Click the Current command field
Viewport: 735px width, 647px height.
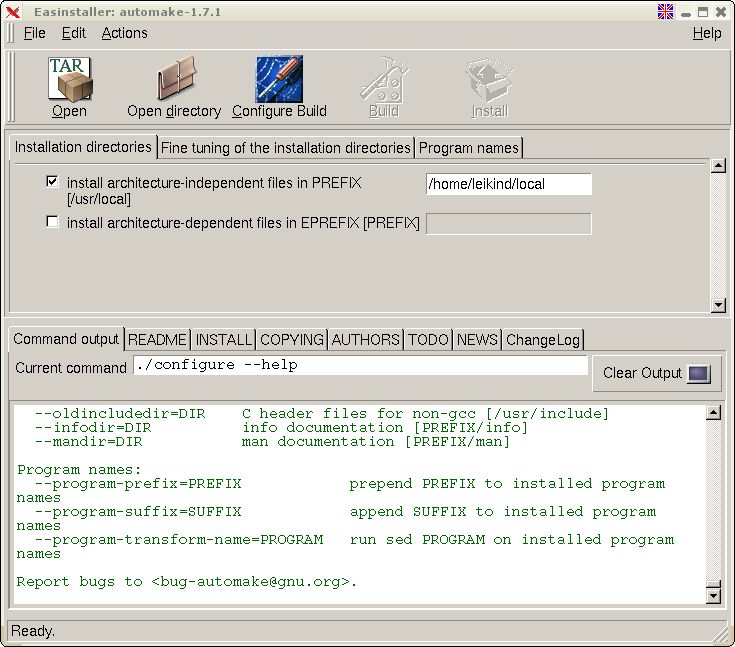[360, 365]
